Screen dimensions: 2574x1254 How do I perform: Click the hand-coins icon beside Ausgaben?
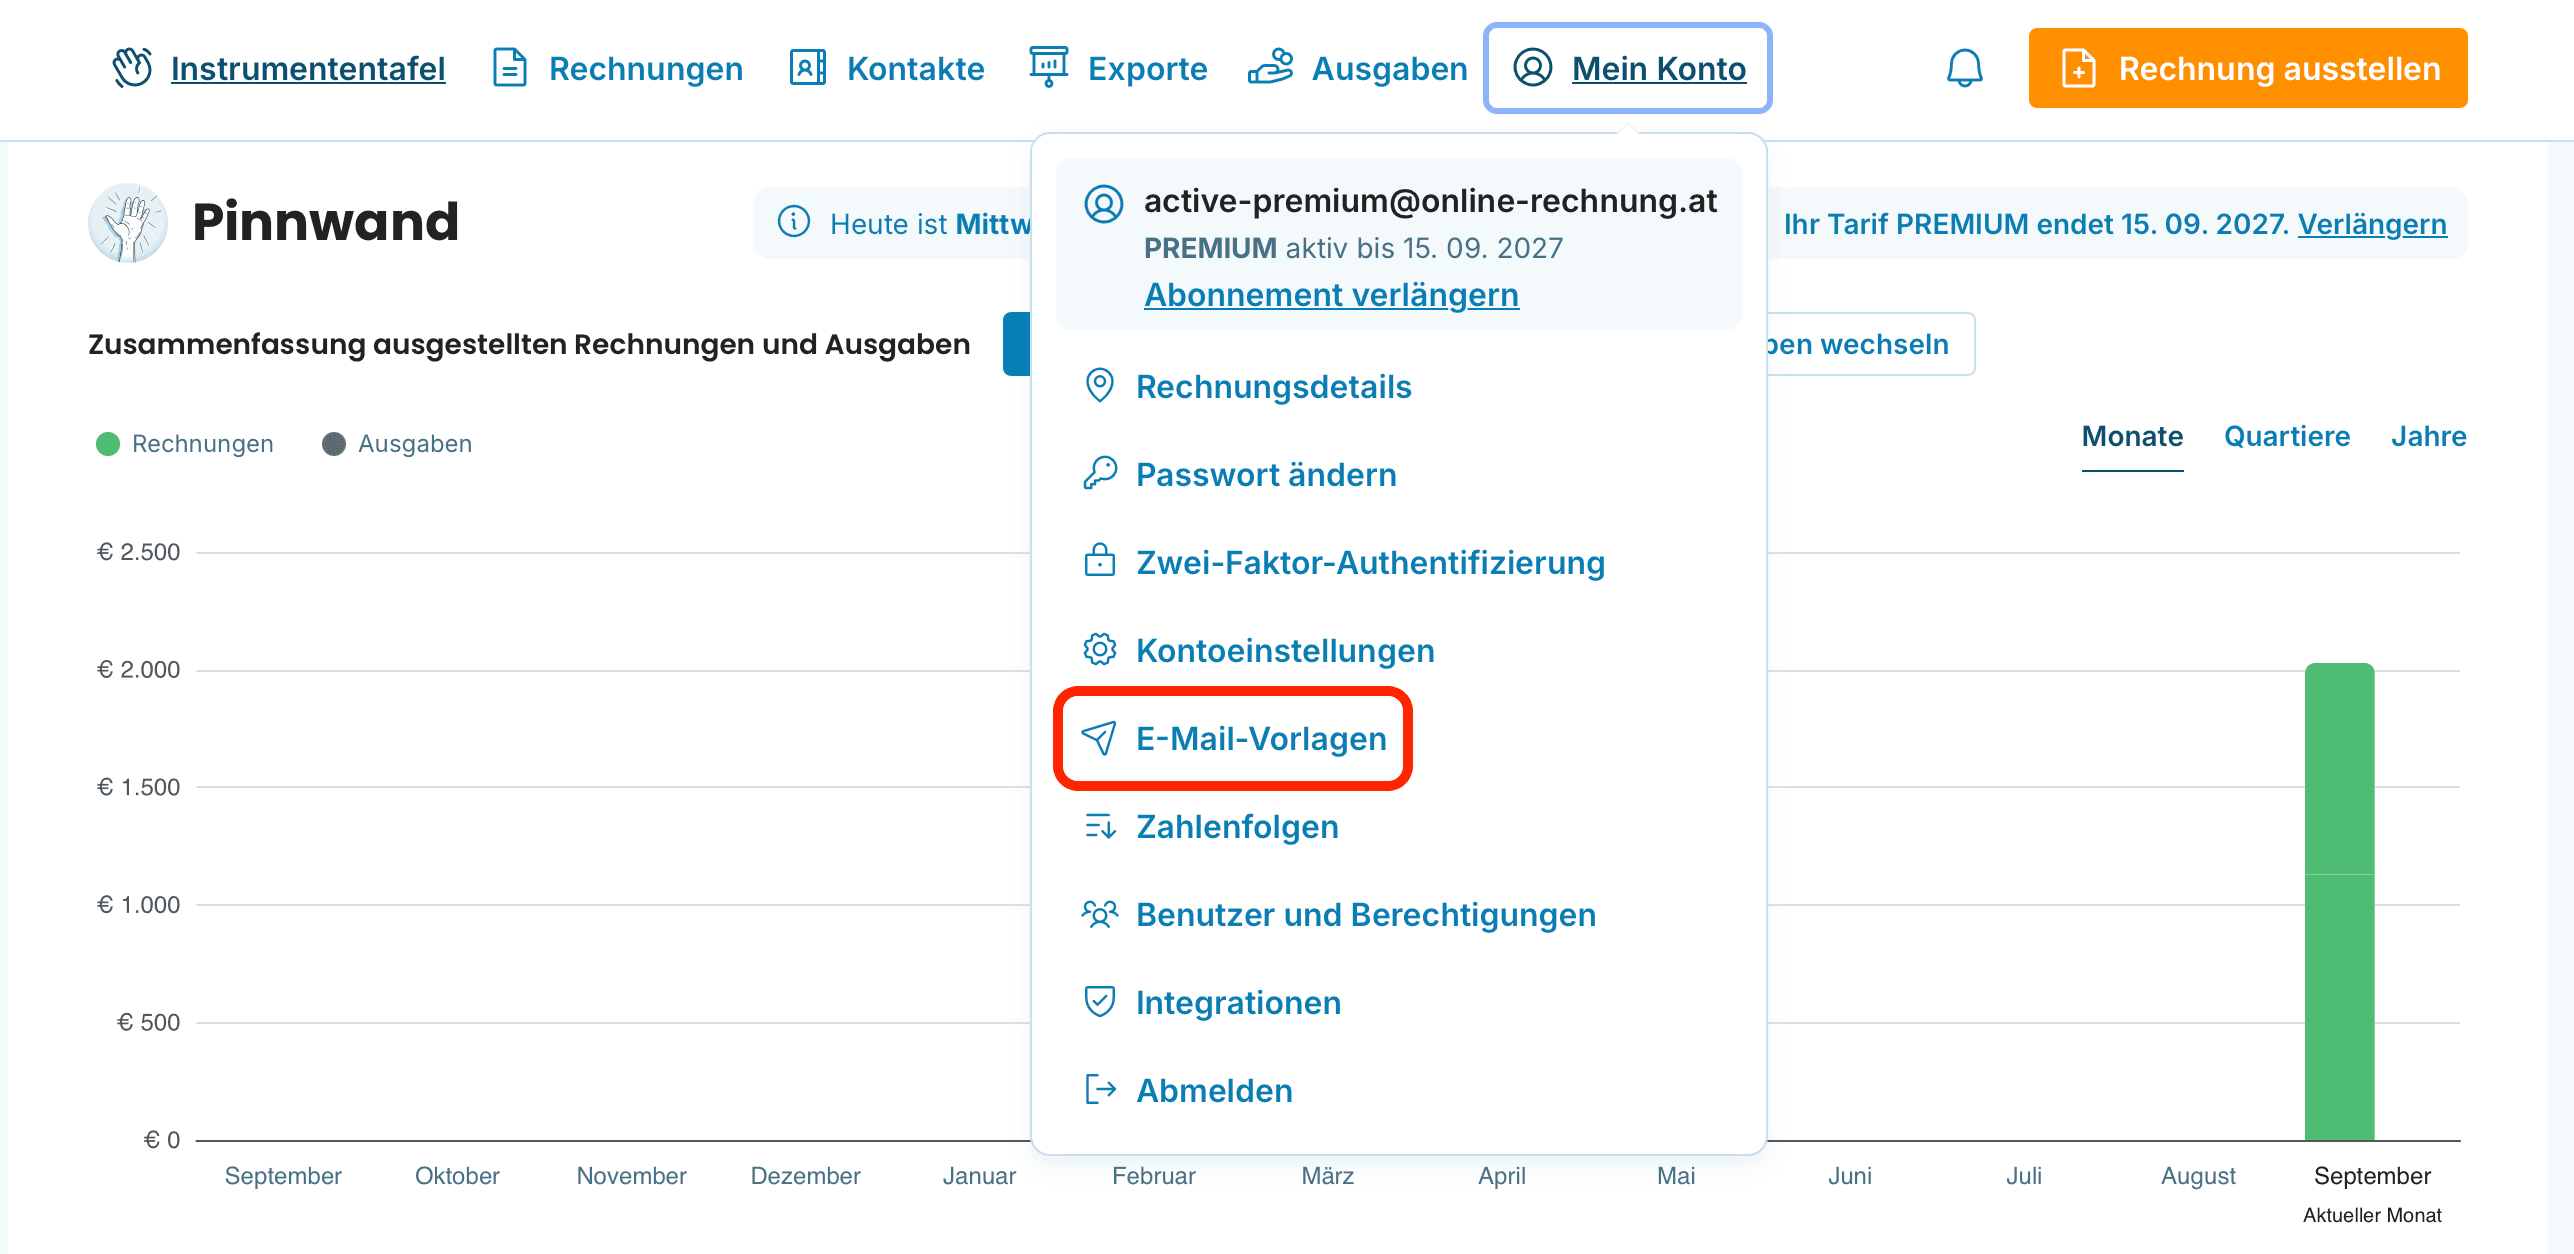(x=1271, y=68)
